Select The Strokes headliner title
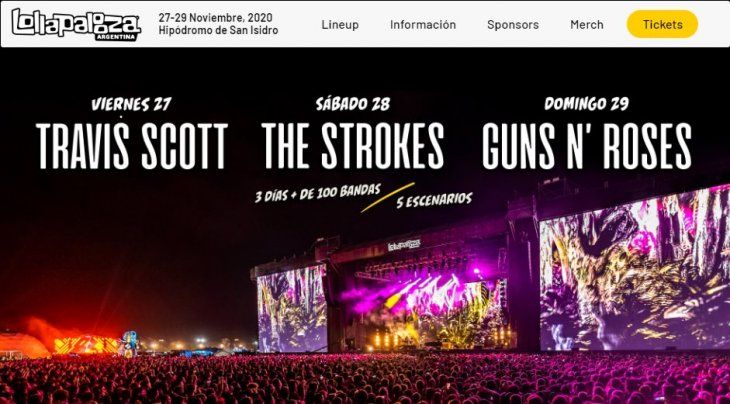Viewport: 730px width, 404px height. tap(352, 146)
